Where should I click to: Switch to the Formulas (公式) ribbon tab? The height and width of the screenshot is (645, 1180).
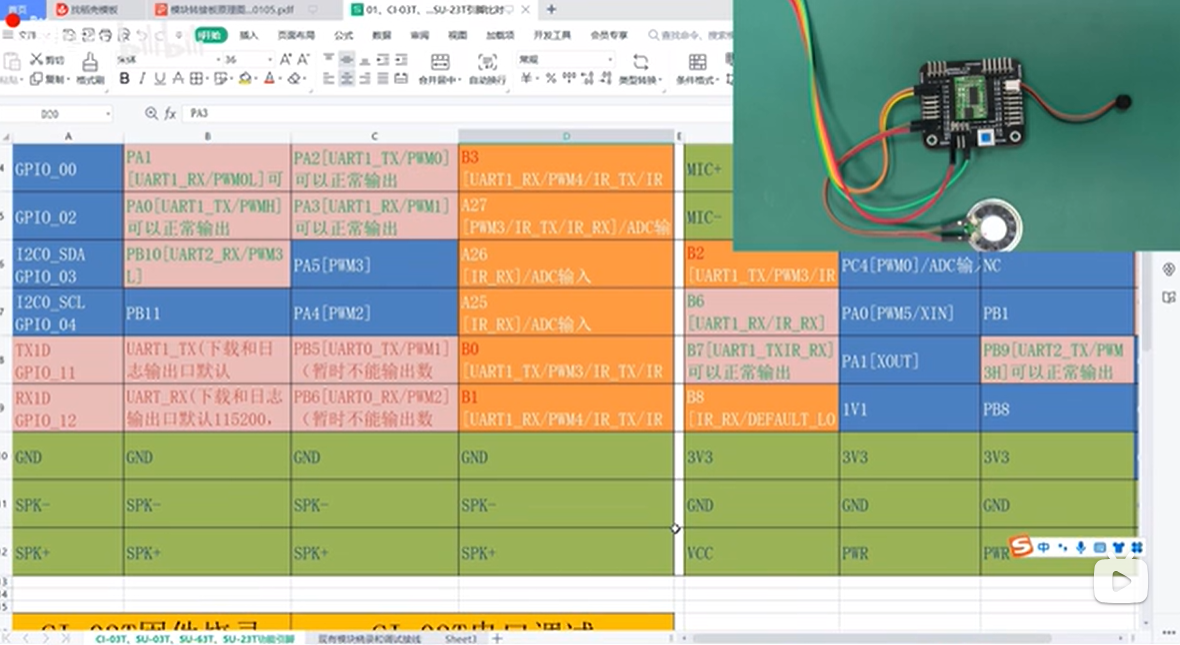click(x=343, y=35)
